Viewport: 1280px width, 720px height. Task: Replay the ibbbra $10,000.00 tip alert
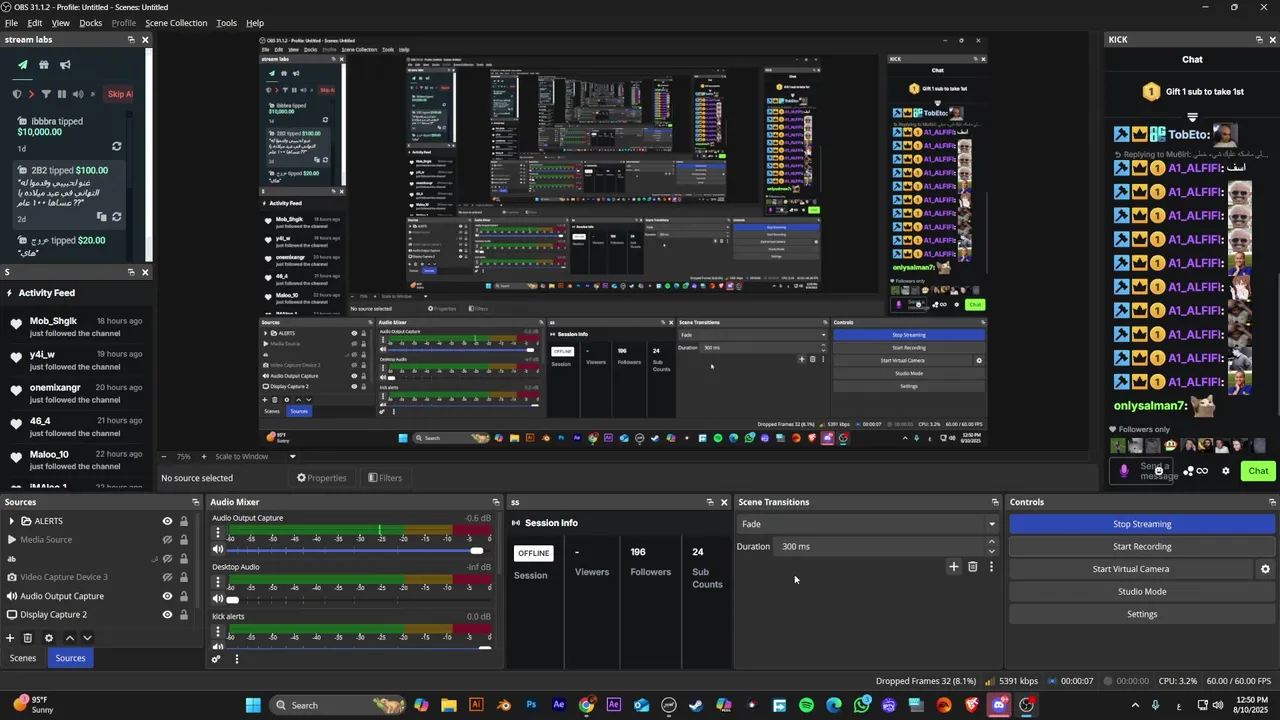pos(116,146)
